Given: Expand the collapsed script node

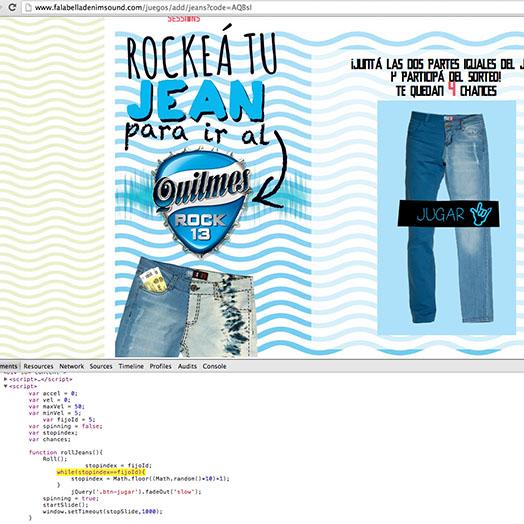Looking at the screenshot, I should coord(5,379).
